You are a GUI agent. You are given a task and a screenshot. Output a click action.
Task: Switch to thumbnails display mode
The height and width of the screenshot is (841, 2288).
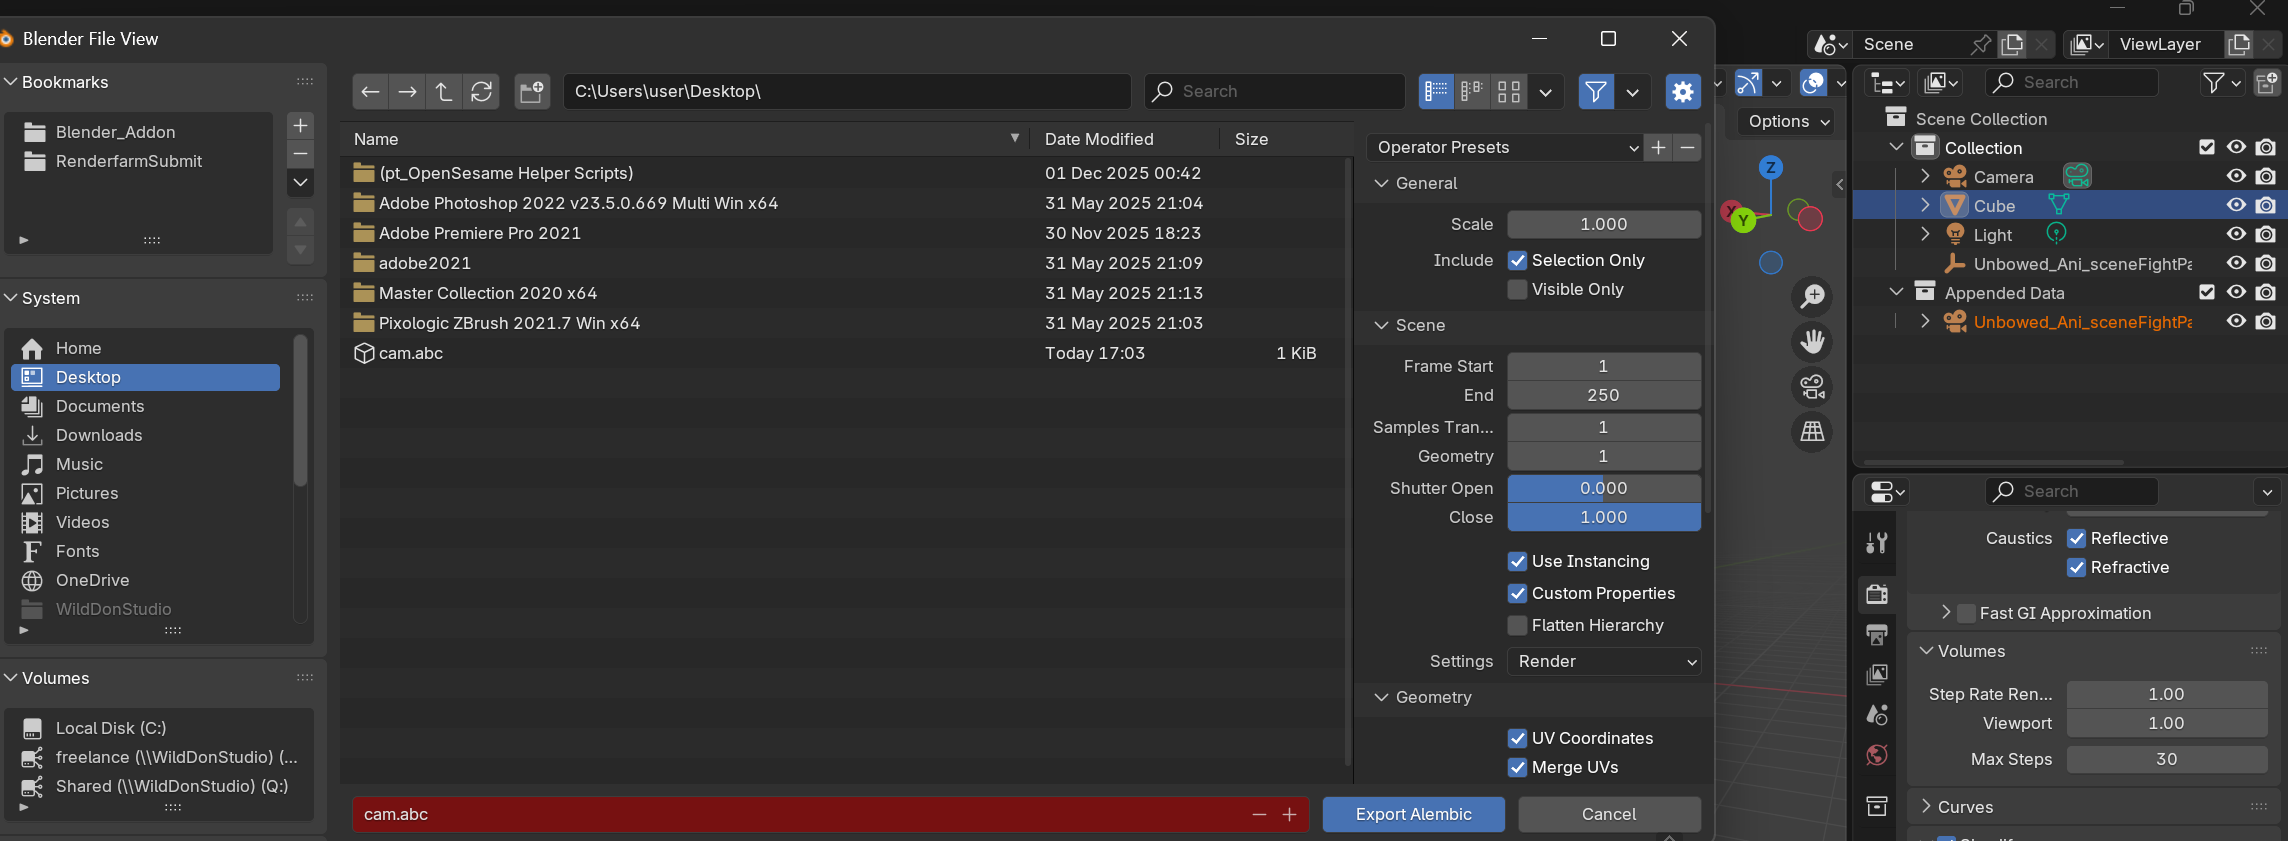(x=1509, y=92)
